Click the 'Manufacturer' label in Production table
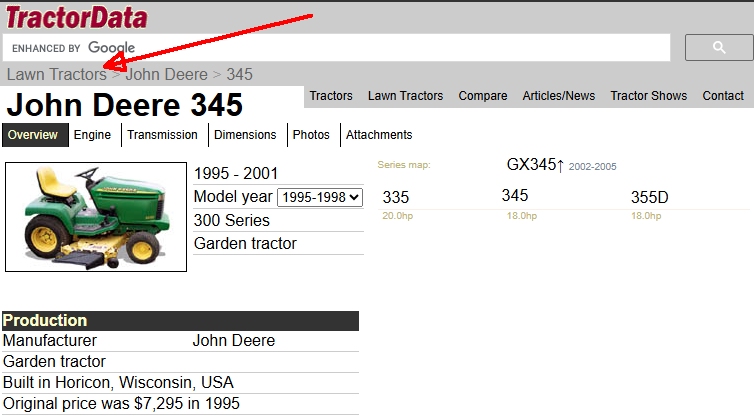Screen dimensions: 754x420 point(50,341)
